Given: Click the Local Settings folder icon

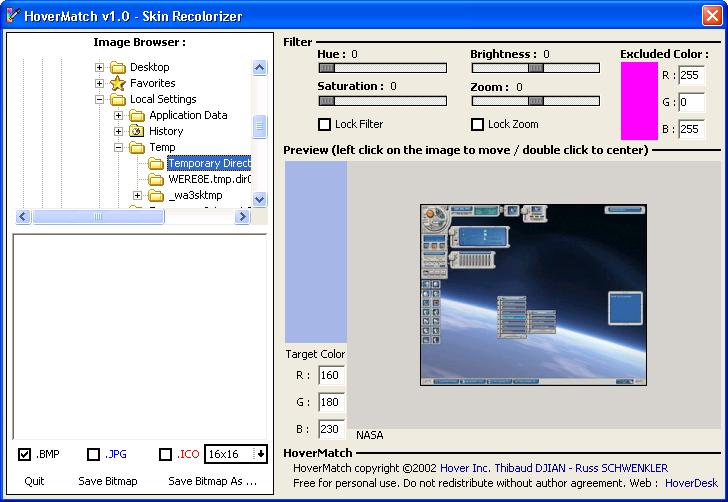Looking at the screenshot, I should (x=118, y=99).
